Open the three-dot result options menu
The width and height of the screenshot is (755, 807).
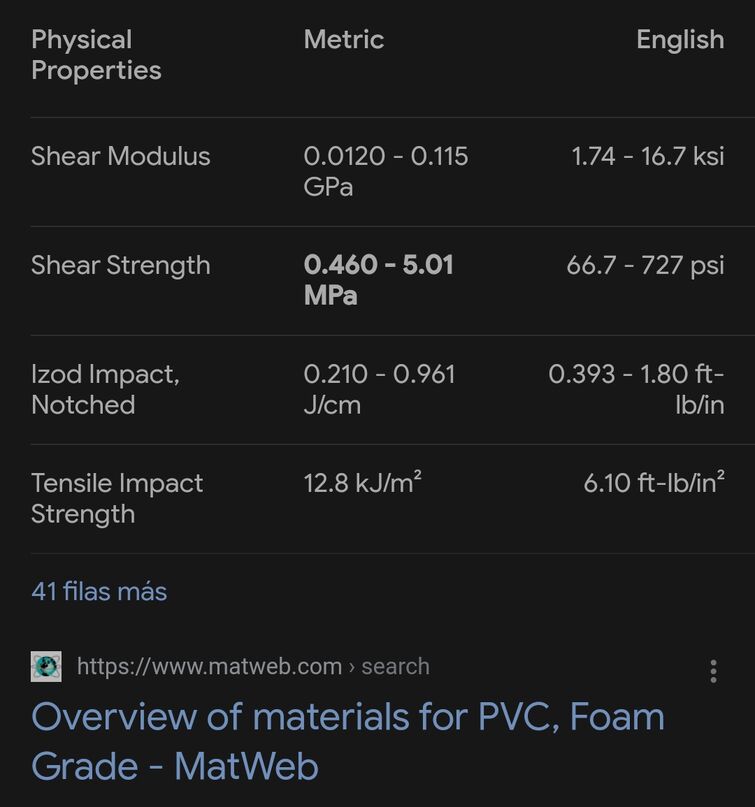coord(713,671)
